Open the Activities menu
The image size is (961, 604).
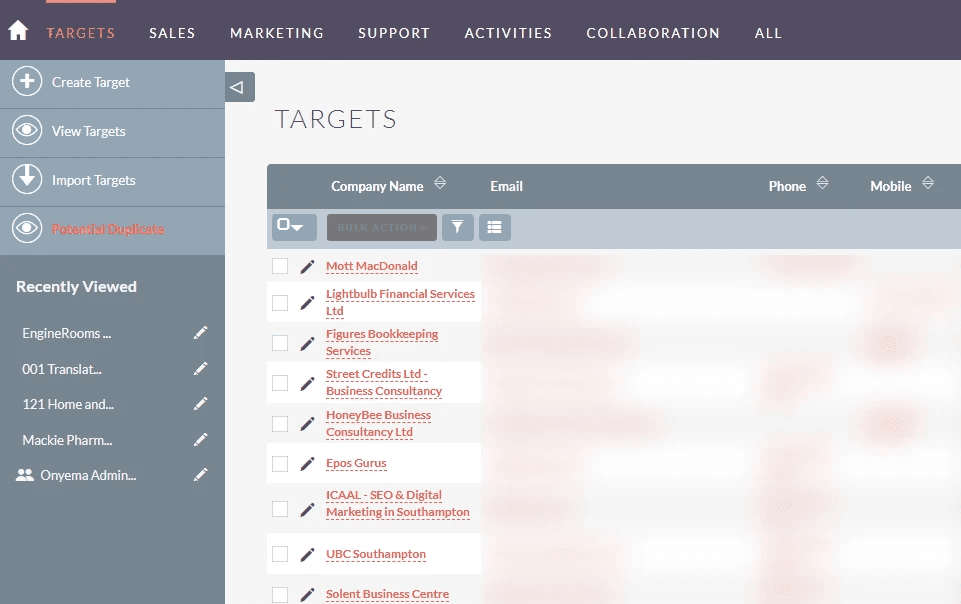click(508, 33)
